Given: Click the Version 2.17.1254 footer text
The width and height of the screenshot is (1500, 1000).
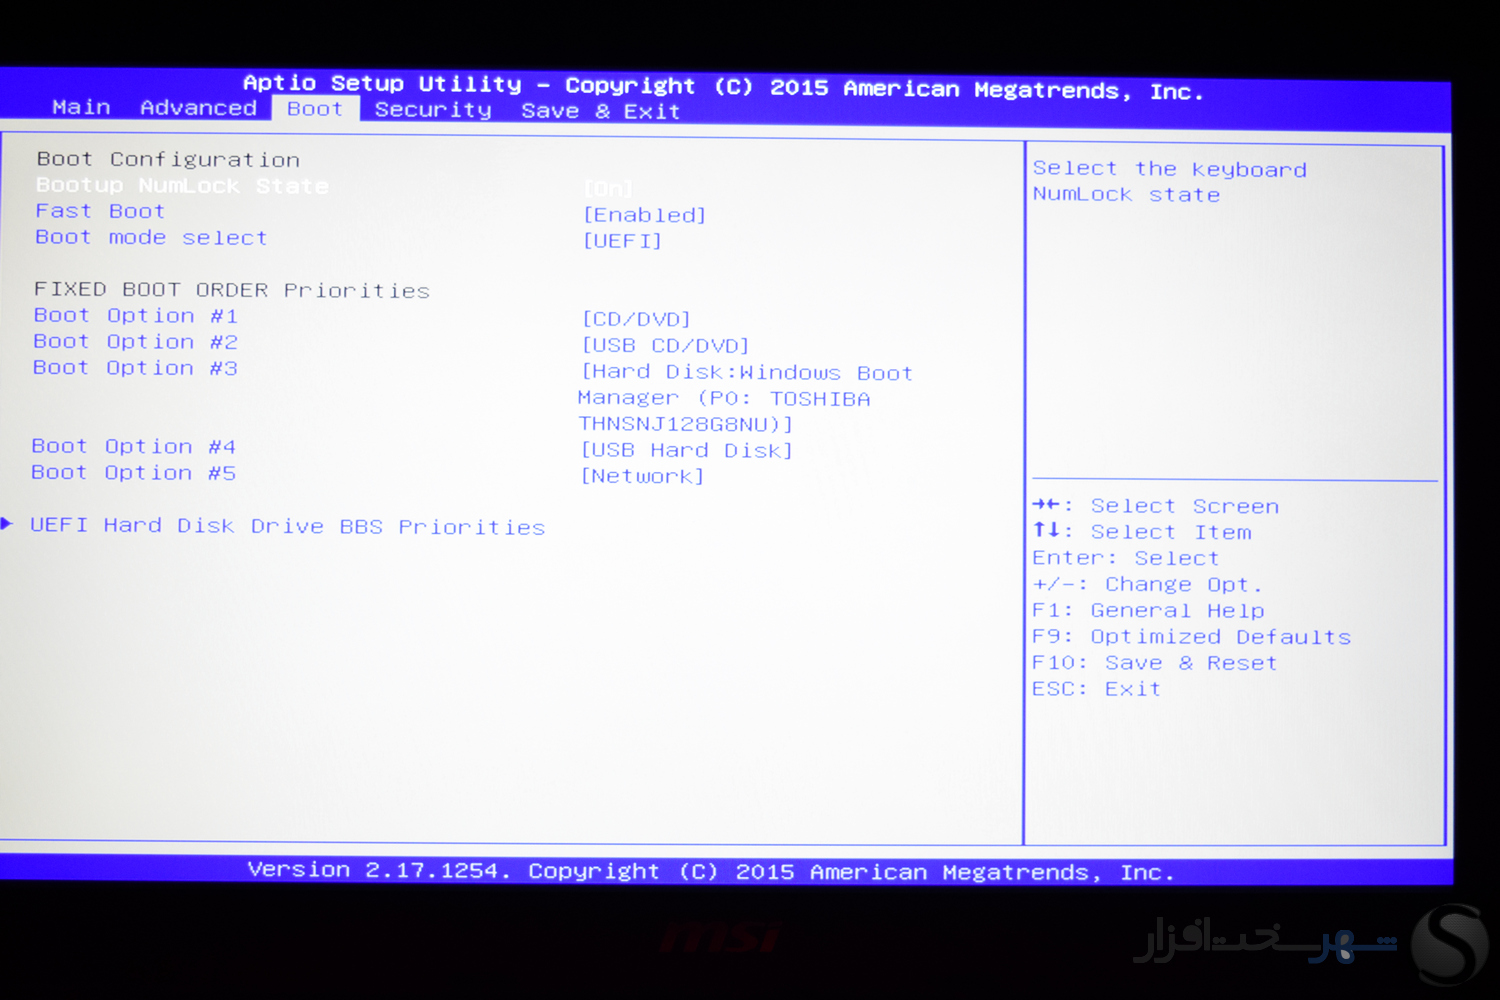Looking at the screenshot, I should (x=710, y=871).
